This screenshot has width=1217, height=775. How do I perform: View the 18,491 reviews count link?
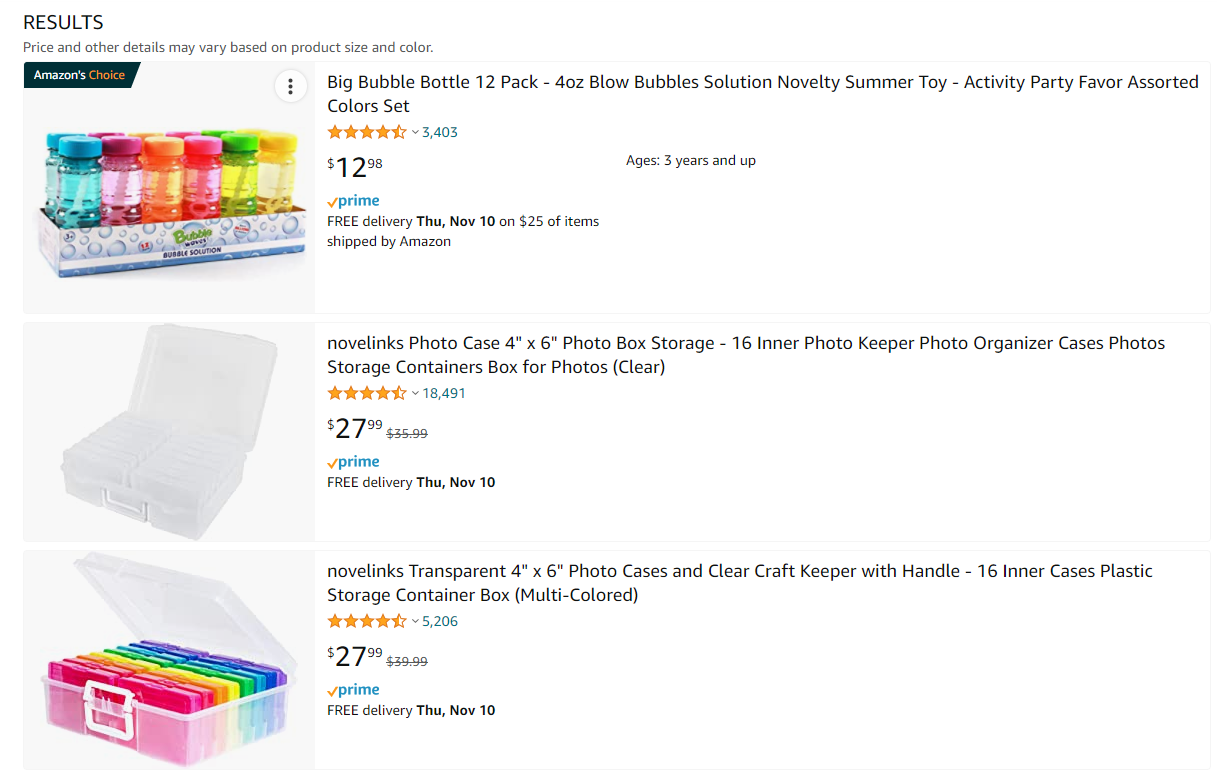pyautogui.click(x=444, y=393)
